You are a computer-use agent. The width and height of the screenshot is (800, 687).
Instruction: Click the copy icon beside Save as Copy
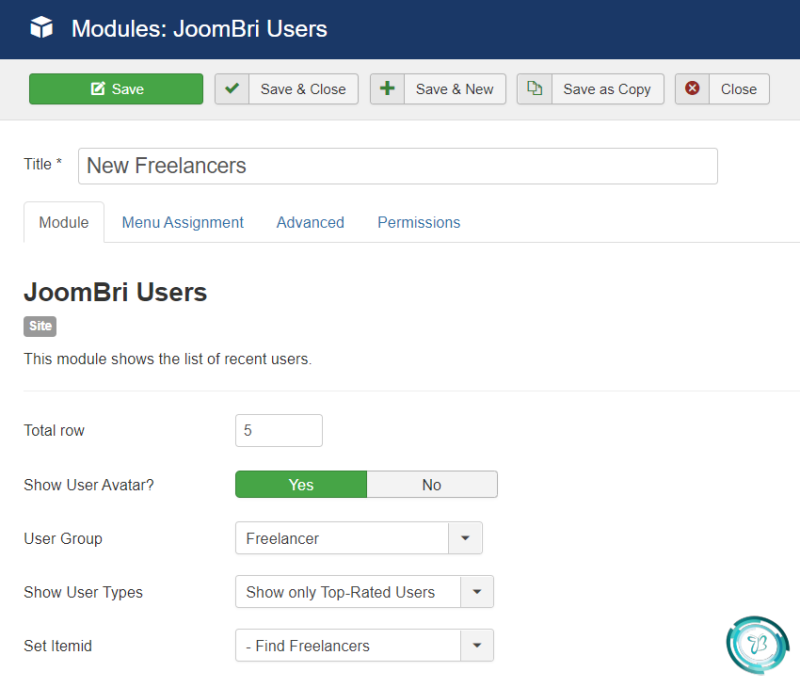tap(534, 88)
